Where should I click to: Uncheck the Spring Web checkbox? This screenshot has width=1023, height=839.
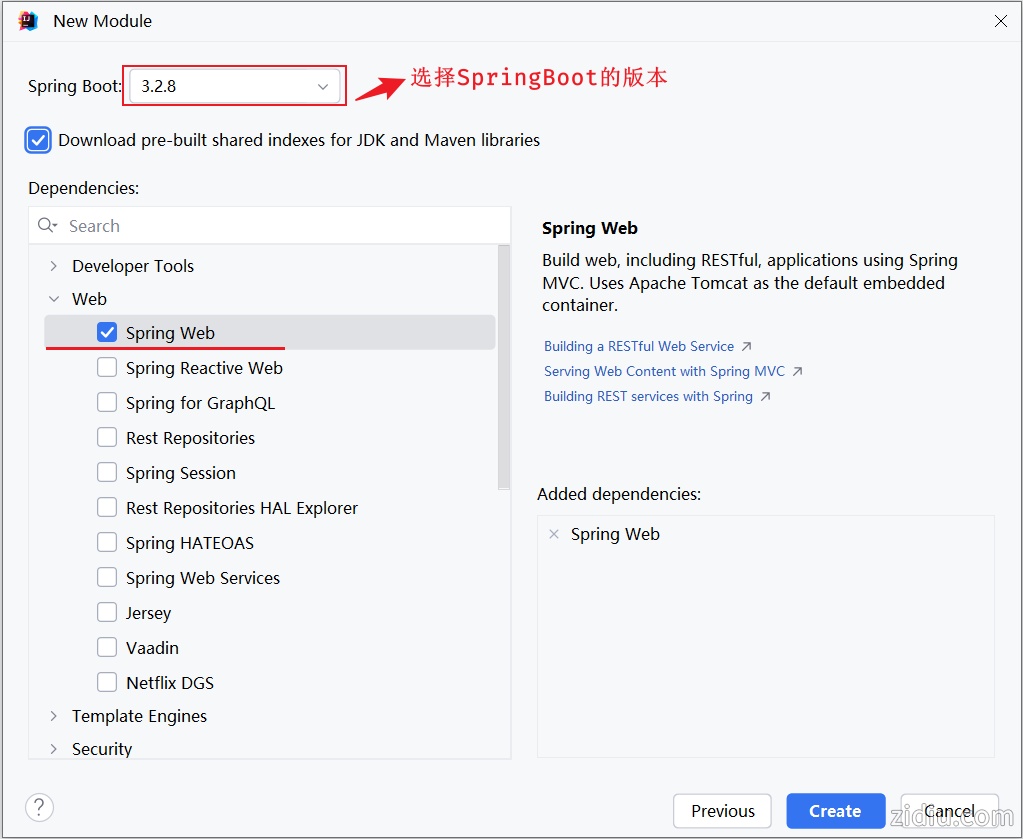pyautogui.click(x=107, y=333)
